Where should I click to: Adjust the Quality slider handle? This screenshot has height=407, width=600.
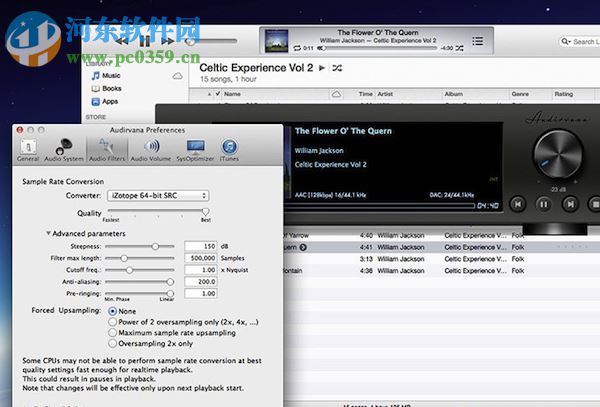[x=205, y=212]
